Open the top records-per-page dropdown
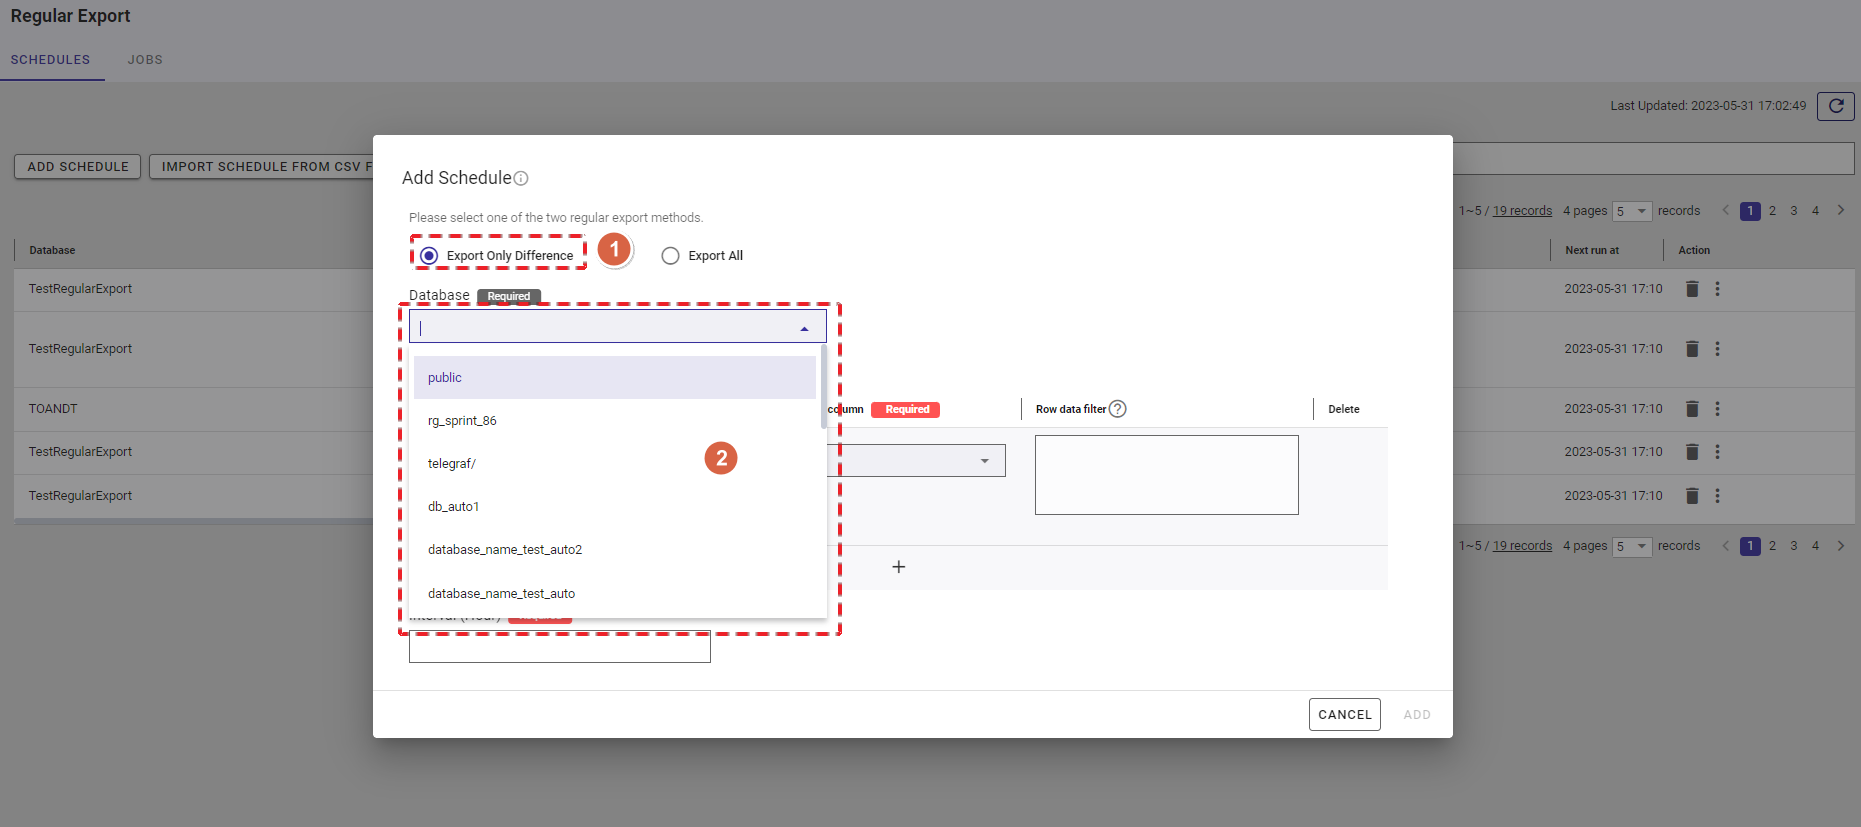The width and height of the screenshot is (1861, 827). (1631, 211)
